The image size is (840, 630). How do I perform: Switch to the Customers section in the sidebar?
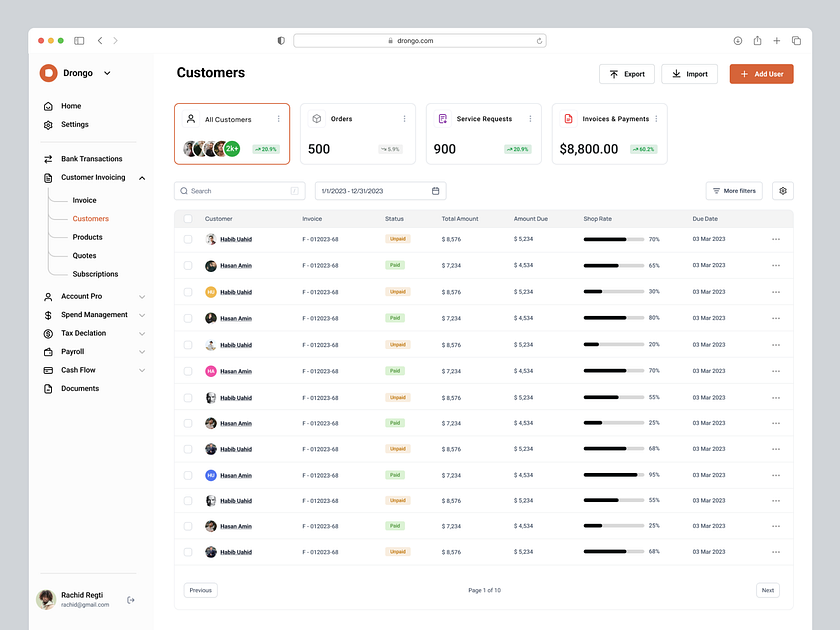[x=90, y=218]
